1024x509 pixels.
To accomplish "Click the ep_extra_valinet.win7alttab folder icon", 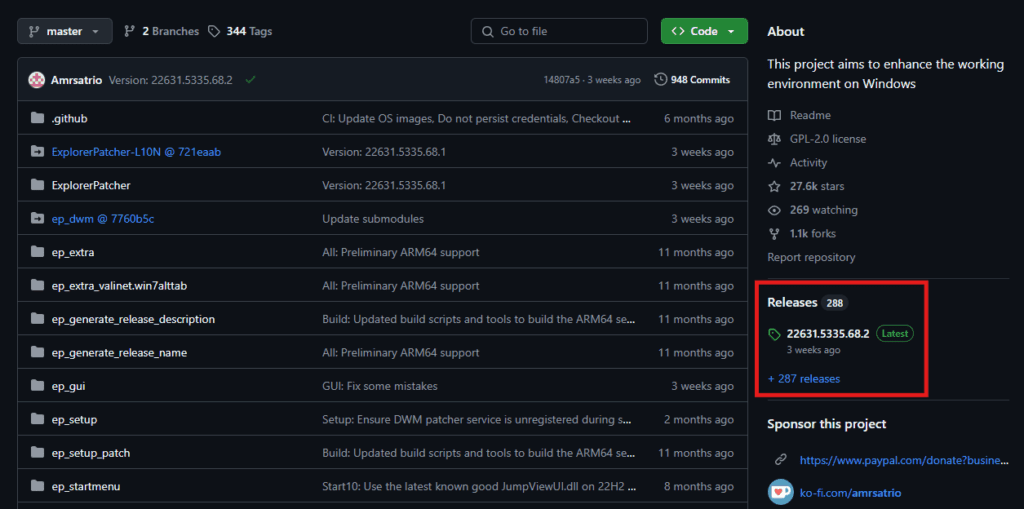I will (x=37, y=286).
